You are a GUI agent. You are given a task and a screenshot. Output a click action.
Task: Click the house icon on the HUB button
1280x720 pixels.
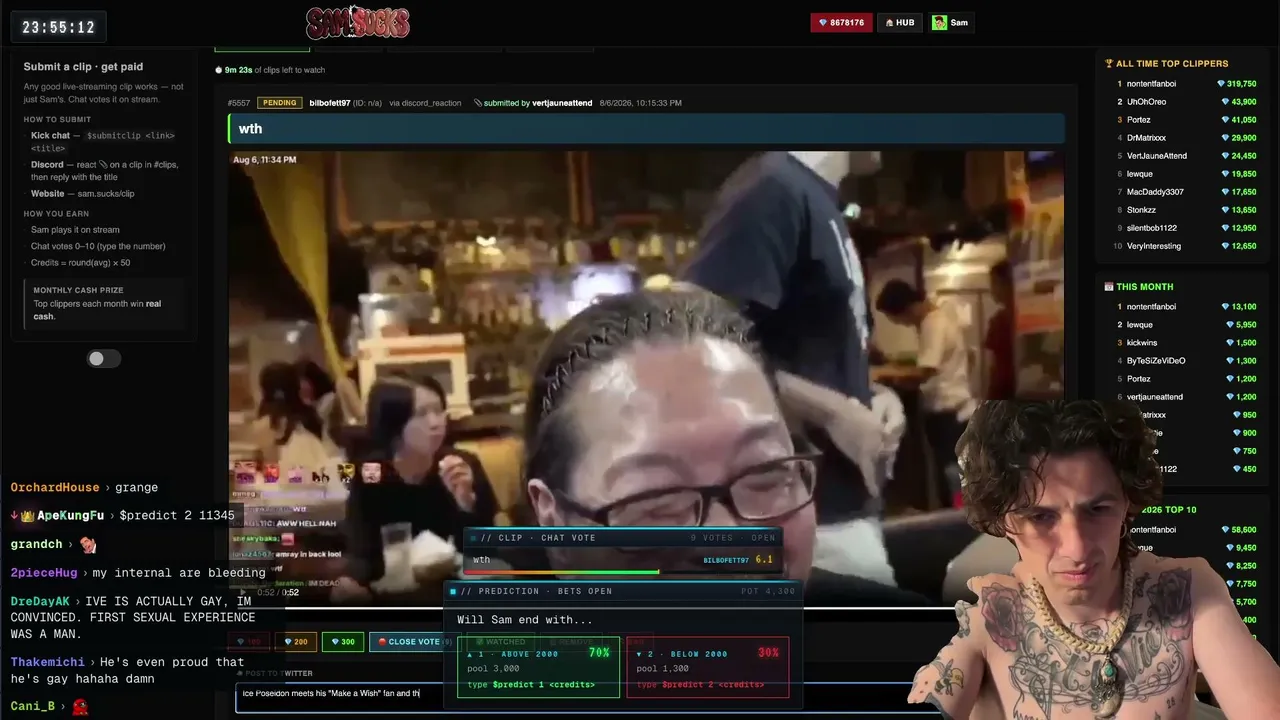(889, 22)
